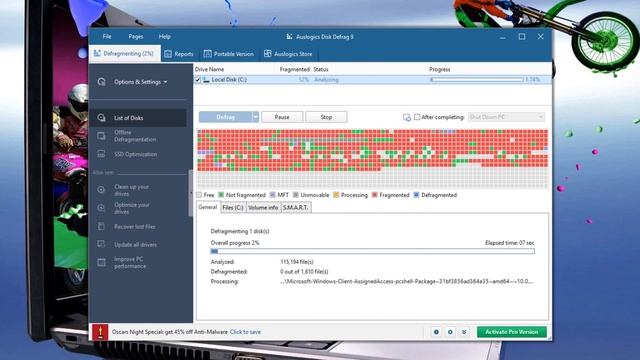This screenshot has width=640, height=360.
Task: Open the Click to save link
Action: [245, 332]
